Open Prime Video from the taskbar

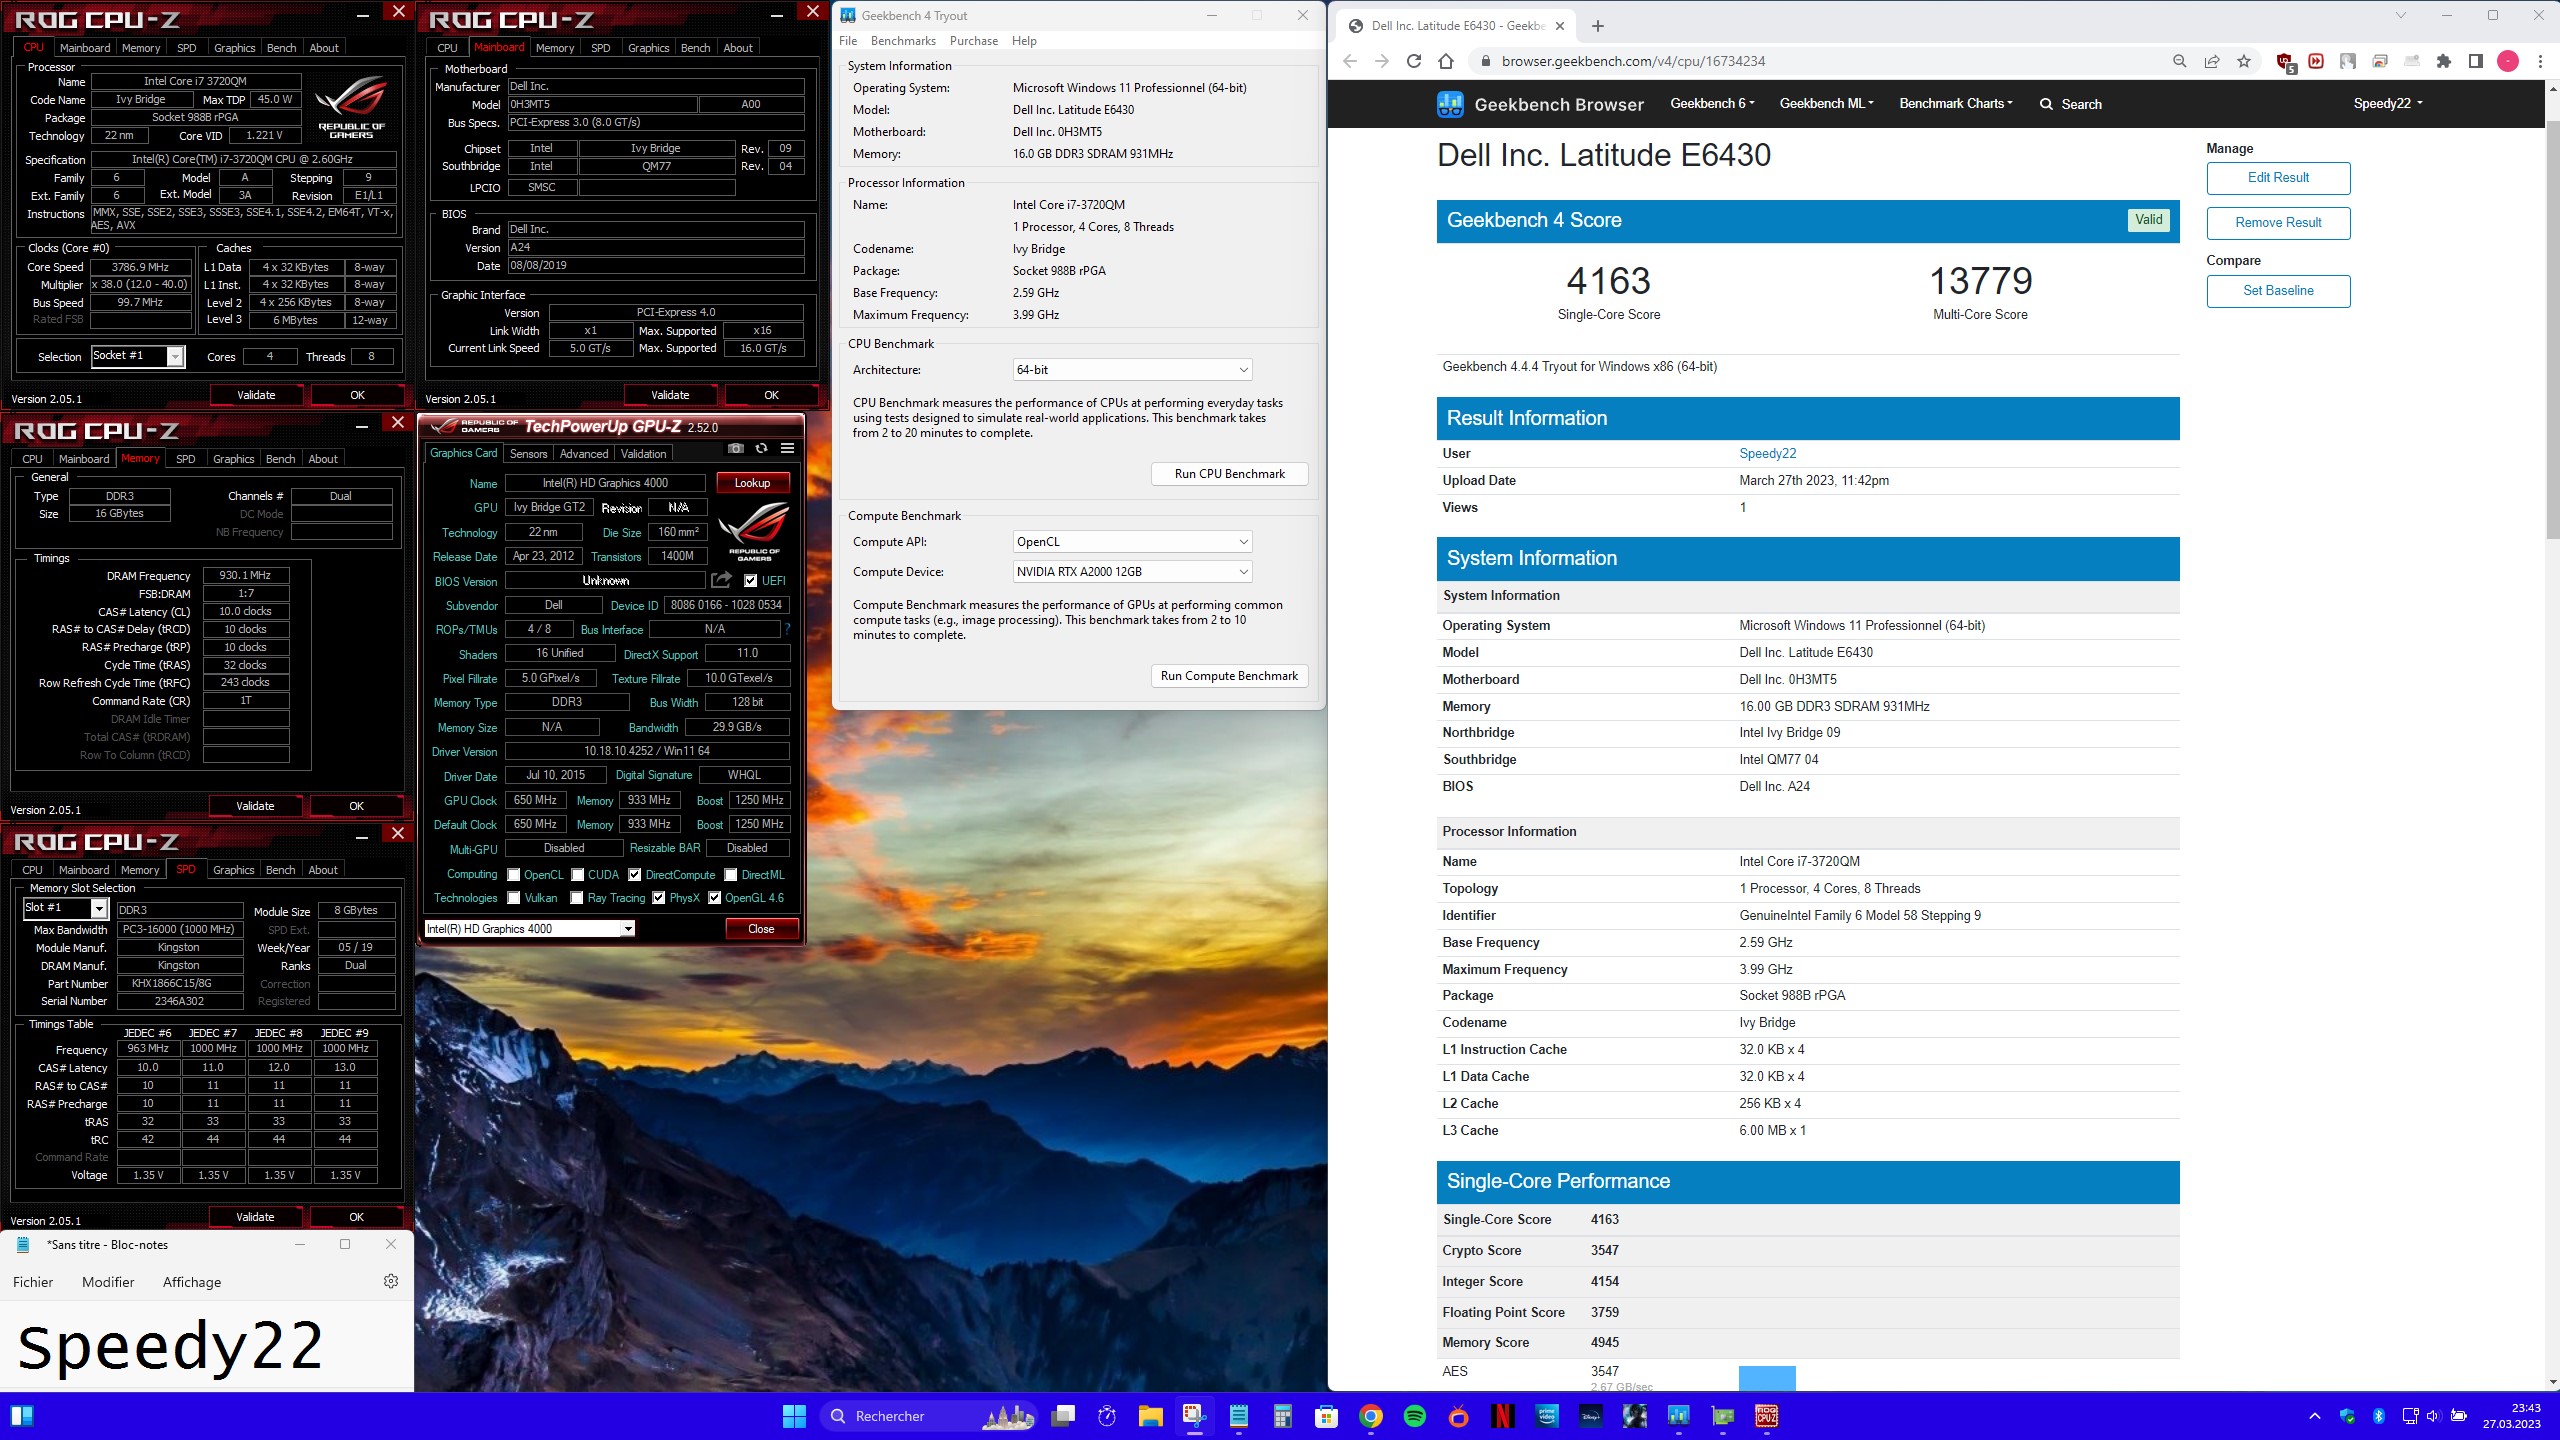click(1547, 1416)
